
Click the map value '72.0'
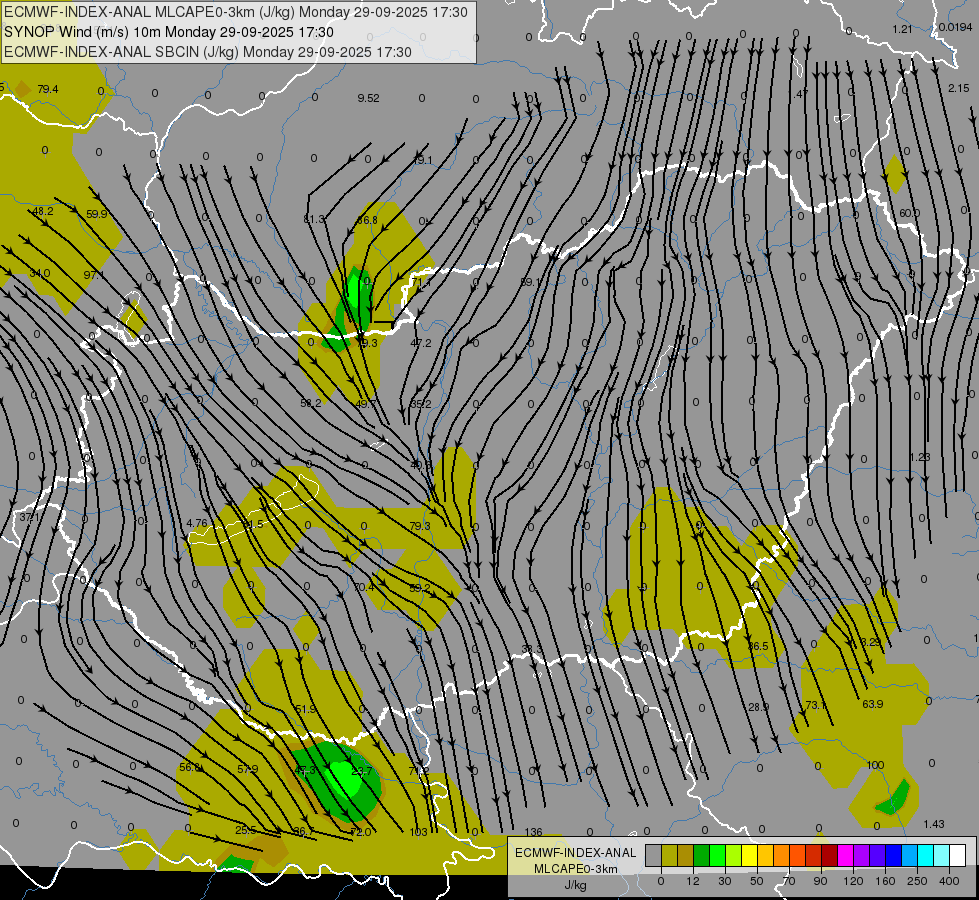pyautogui.click(x=361, y=832)
